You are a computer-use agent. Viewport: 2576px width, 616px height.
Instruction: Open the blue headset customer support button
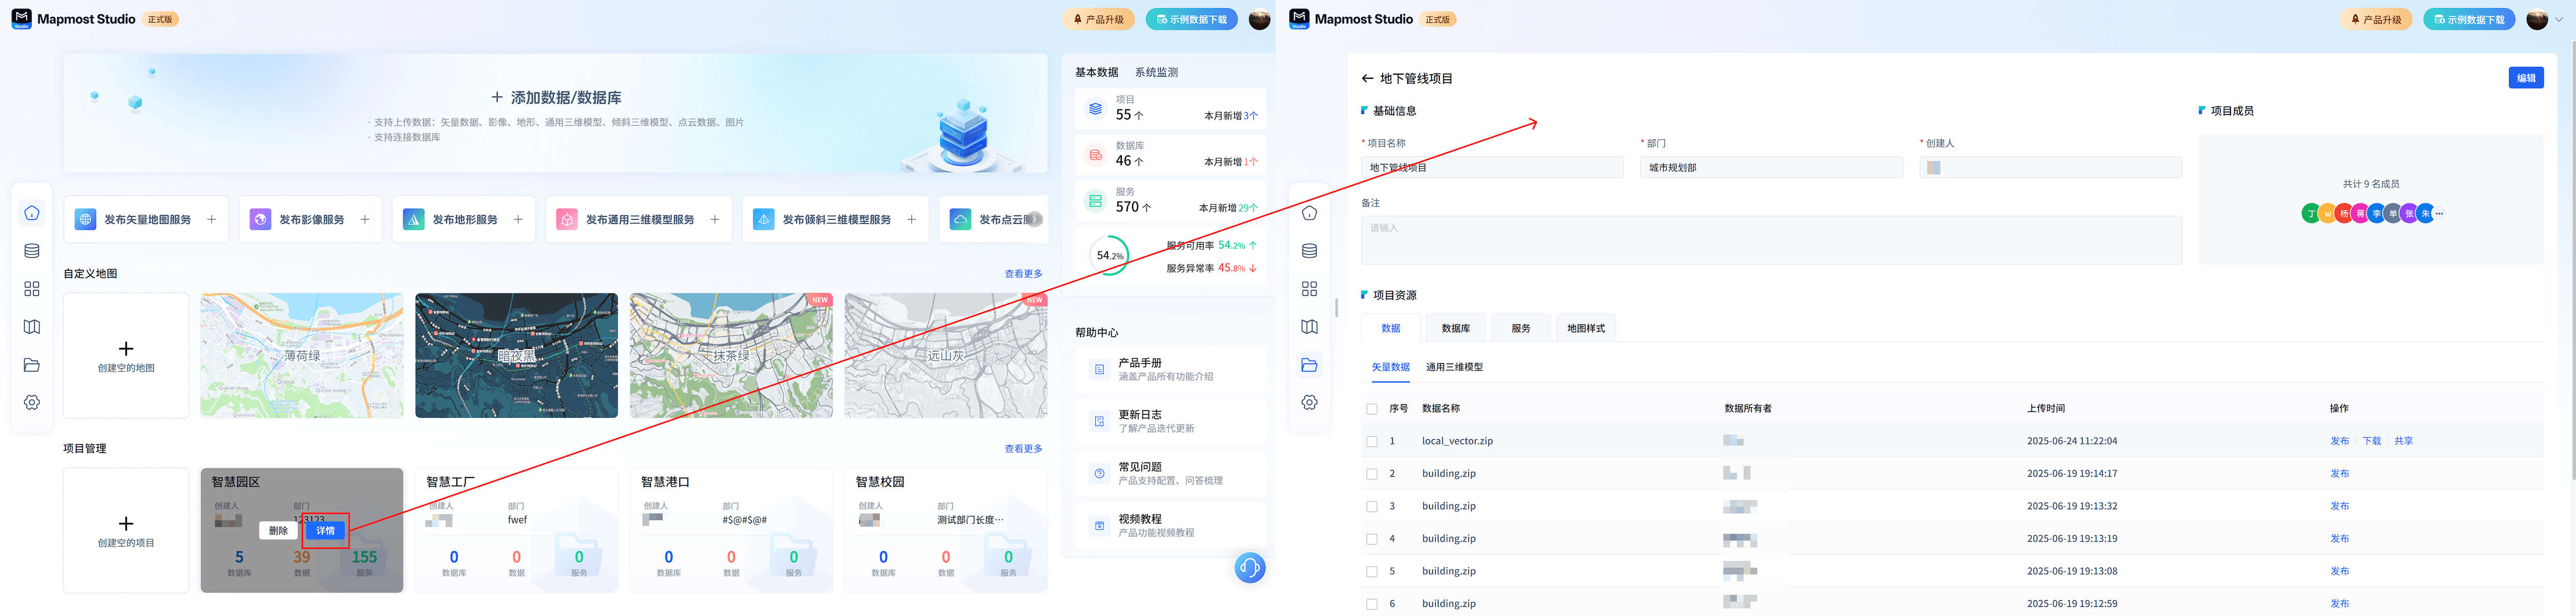coord(1249,568)
